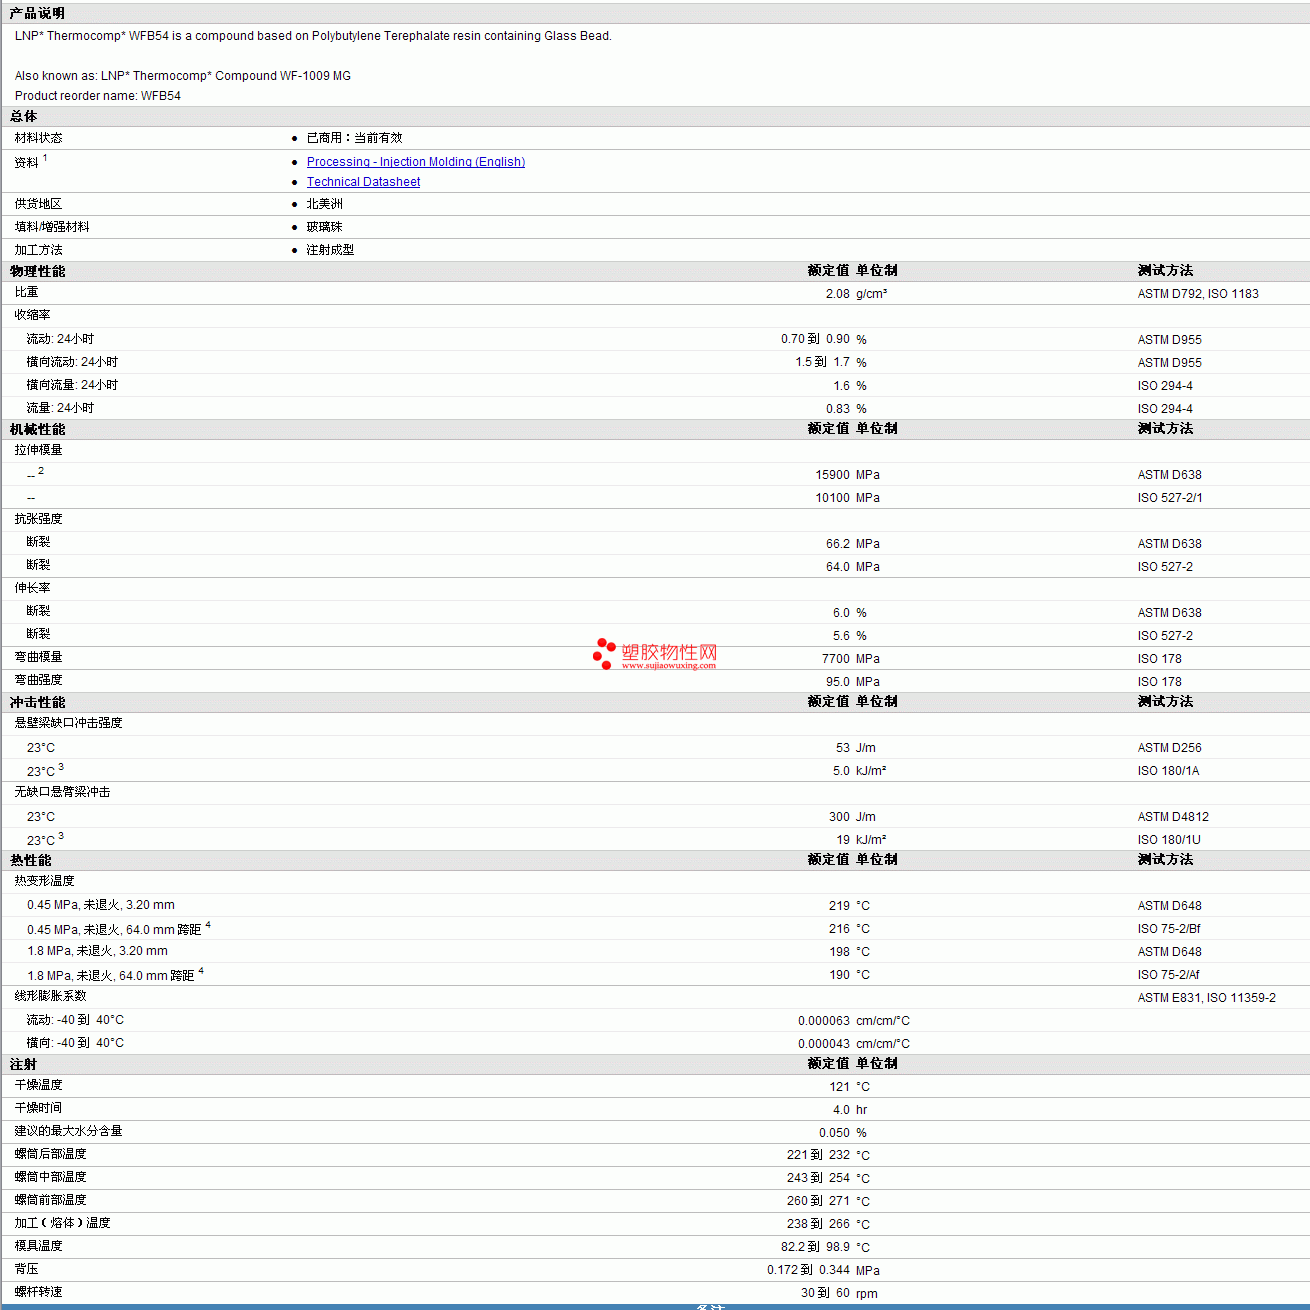Screen dimensions: 1310x1310
Task: Click the ASTM D4812 test method
Action: click(1173, 817)
